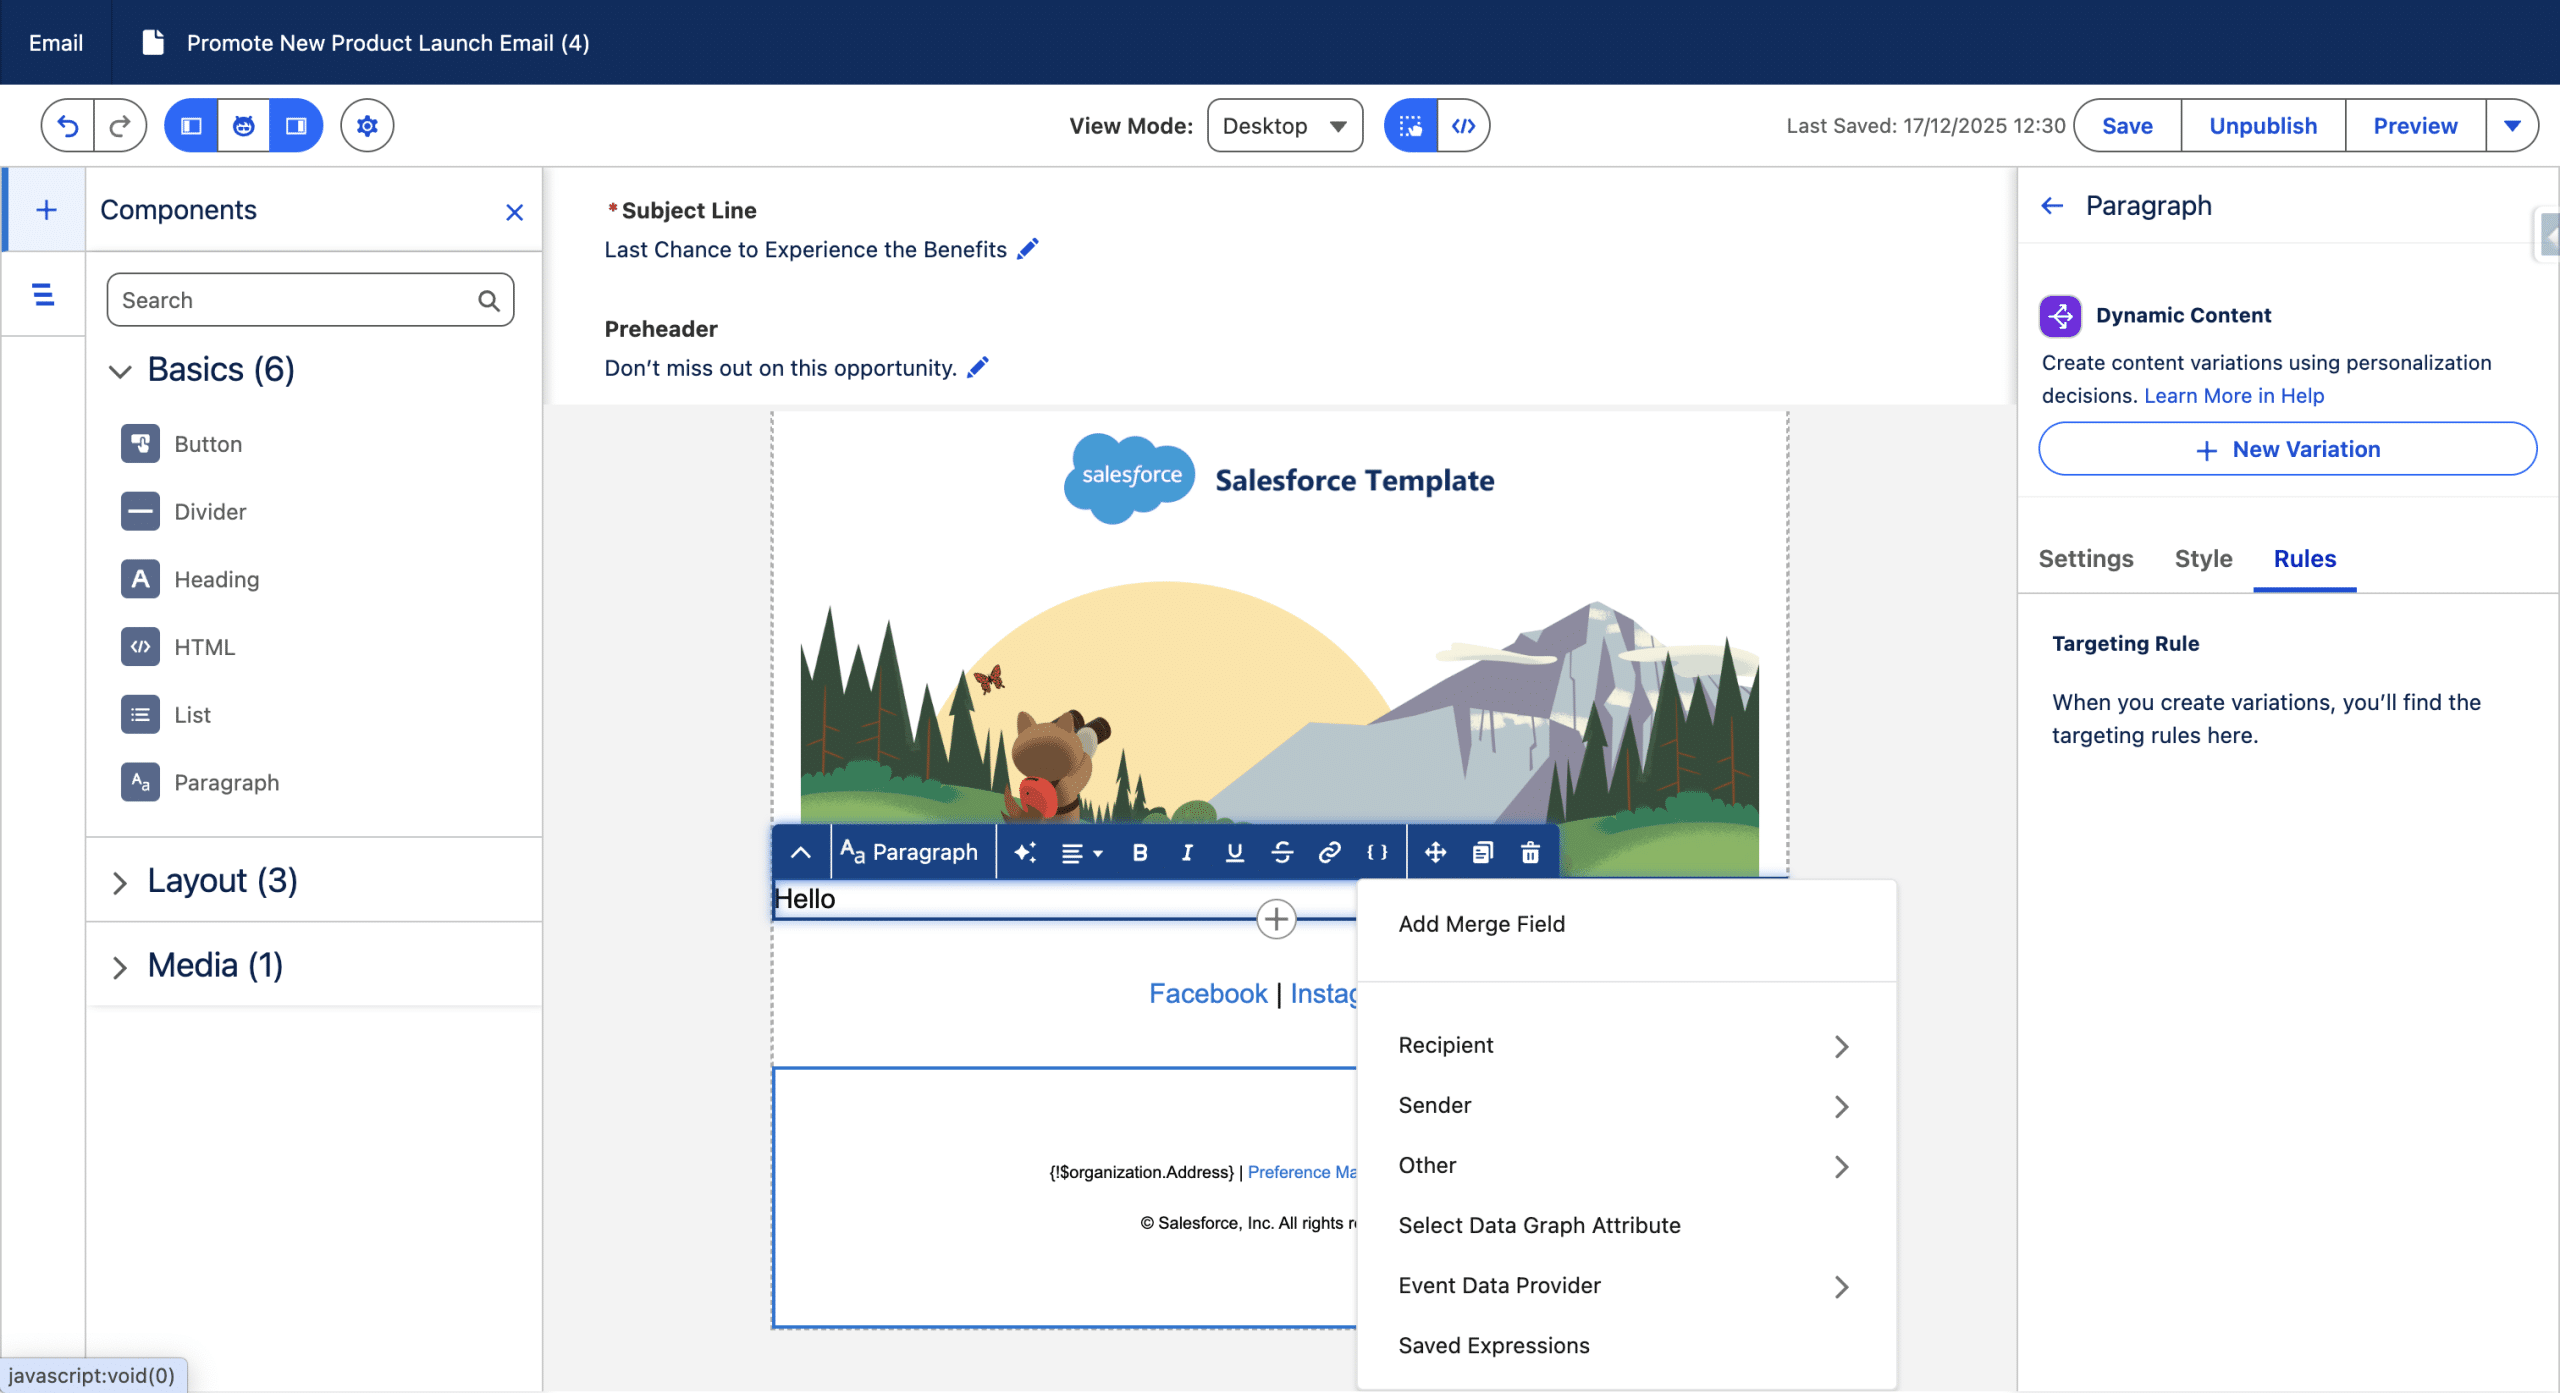Toggle the left panel visibility button
Image resolution: width=2560 pixels, height=1393 pixels.
tap(191, 126)
